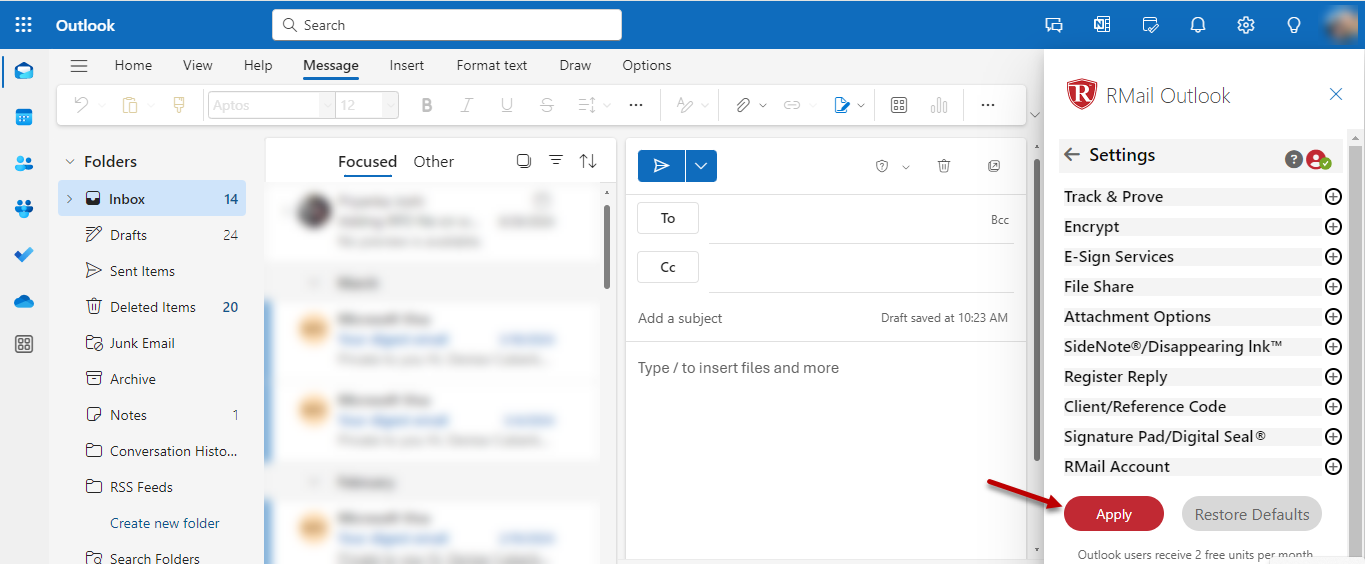The height and width of the screenshot is (564, 1365).
Task: Open the To Do checkmark app
Action: pyautogui.click(x=24, y=255)
